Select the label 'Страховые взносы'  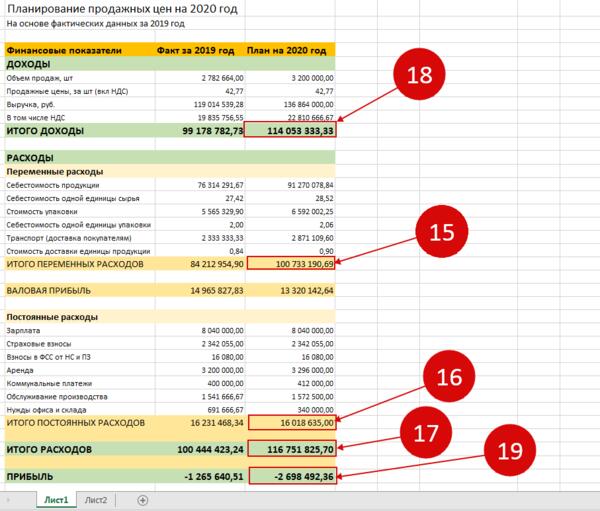tap(39, 344)
